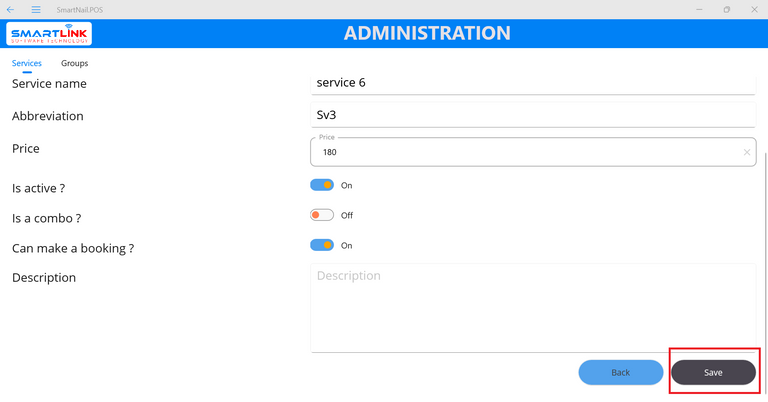
Task: Select the Services tab
Action: pyautogui.click(x=27, y=63)
